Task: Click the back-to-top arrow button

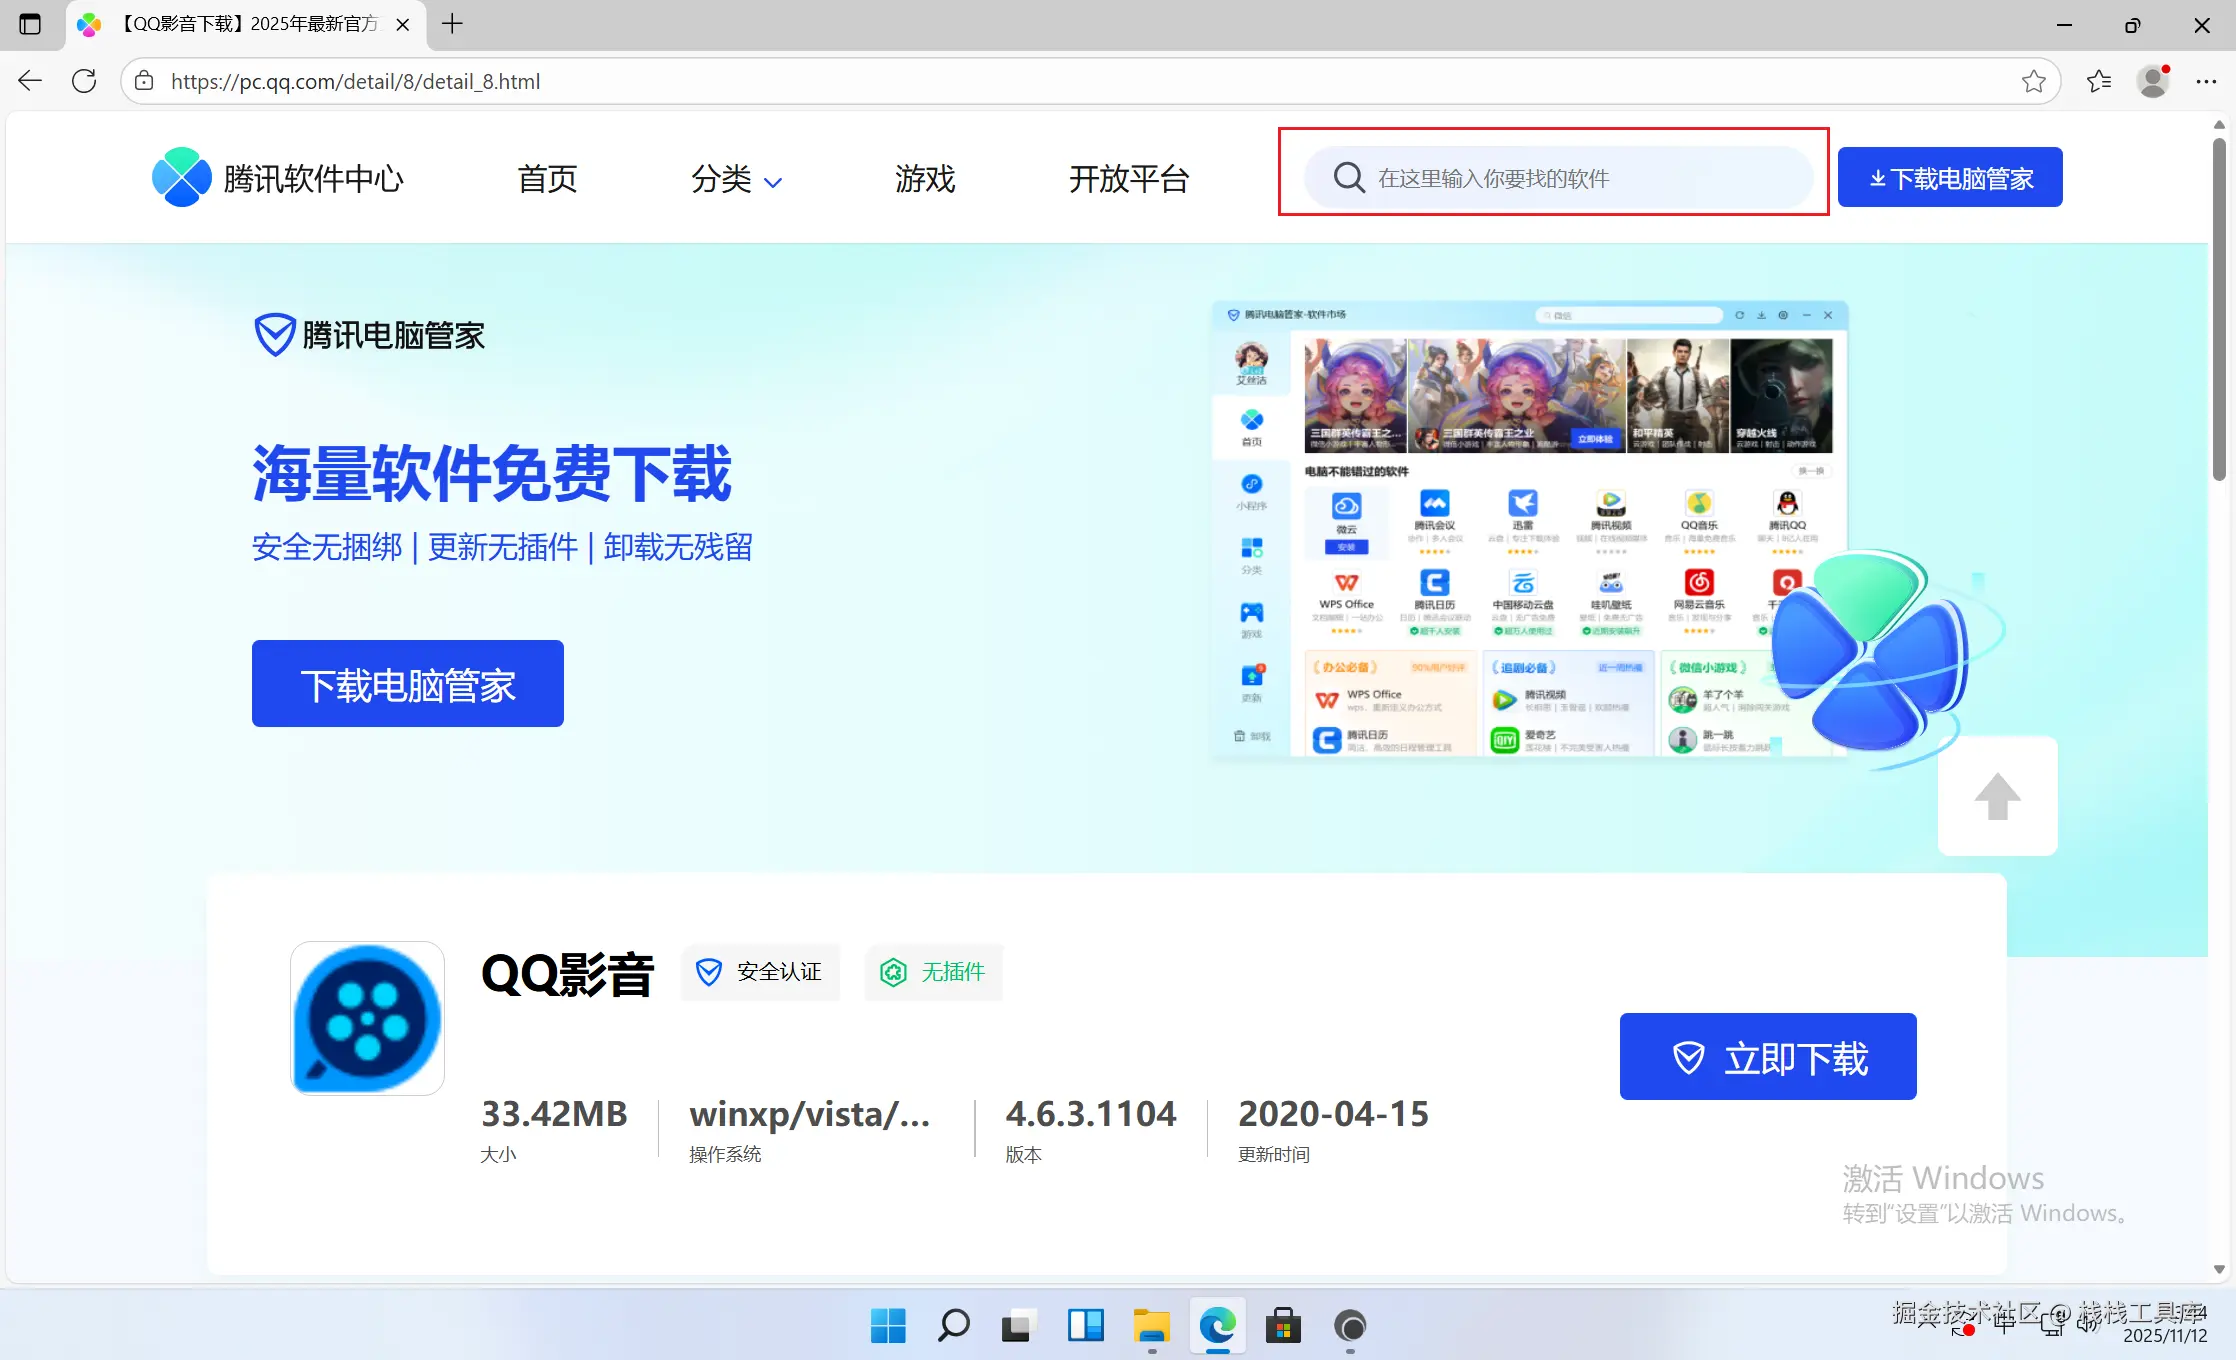Action: [x=1997, y=796]
